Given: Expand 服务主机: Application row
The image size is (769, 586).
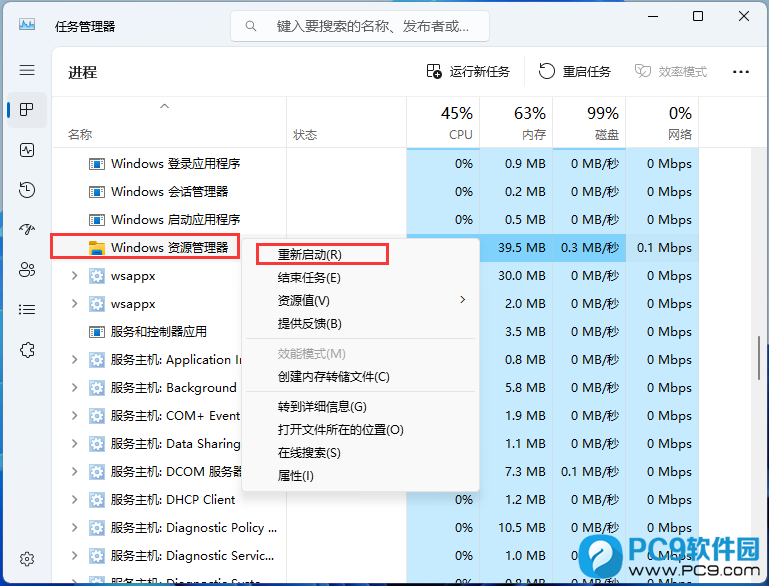Looking at the screenshot, I should click(x=74, y=359).
